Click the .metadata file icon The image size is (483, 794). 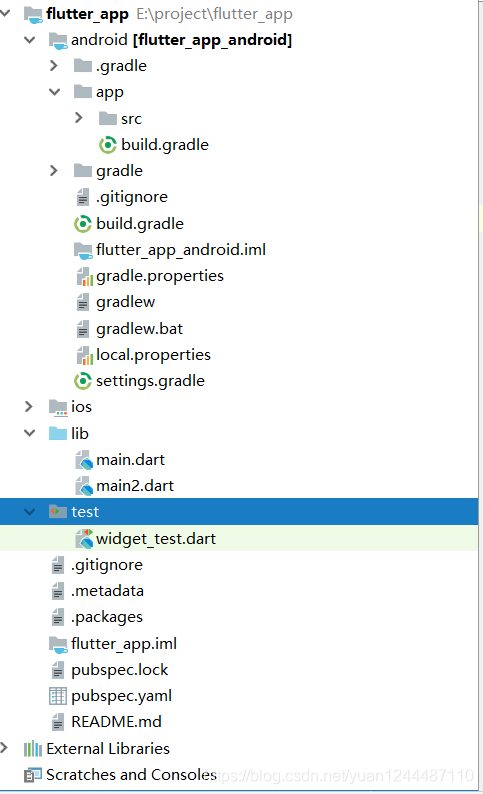58,591
